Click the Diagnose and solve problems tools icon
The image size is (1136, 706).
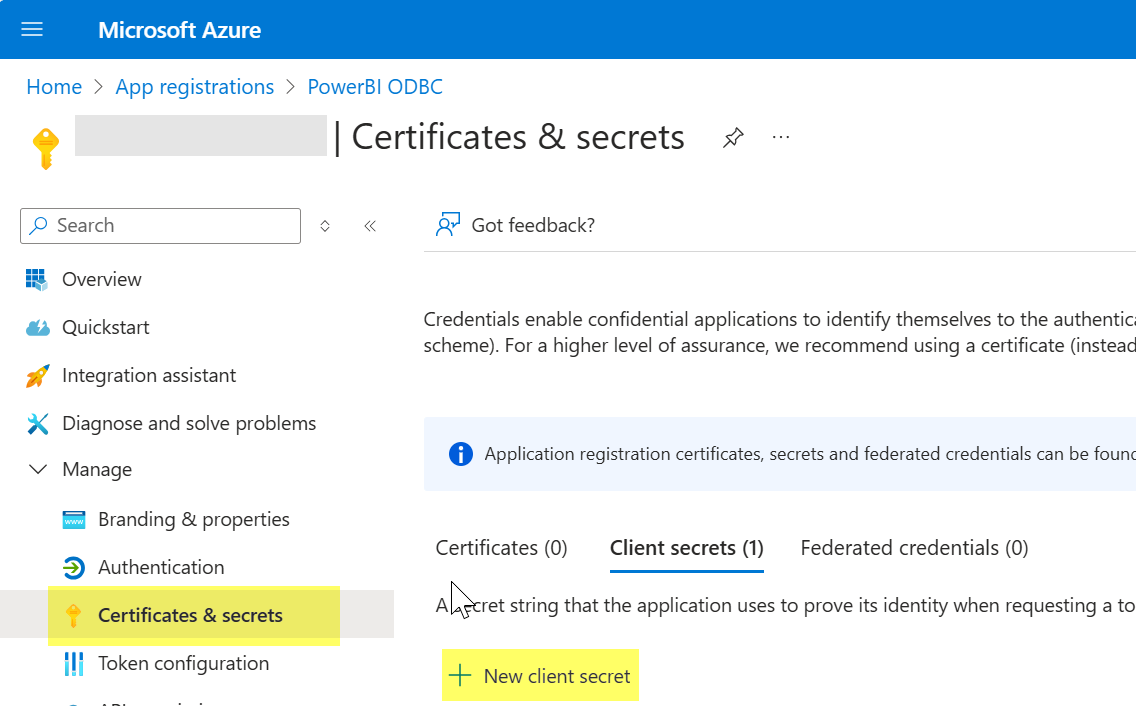pos(38,423)
